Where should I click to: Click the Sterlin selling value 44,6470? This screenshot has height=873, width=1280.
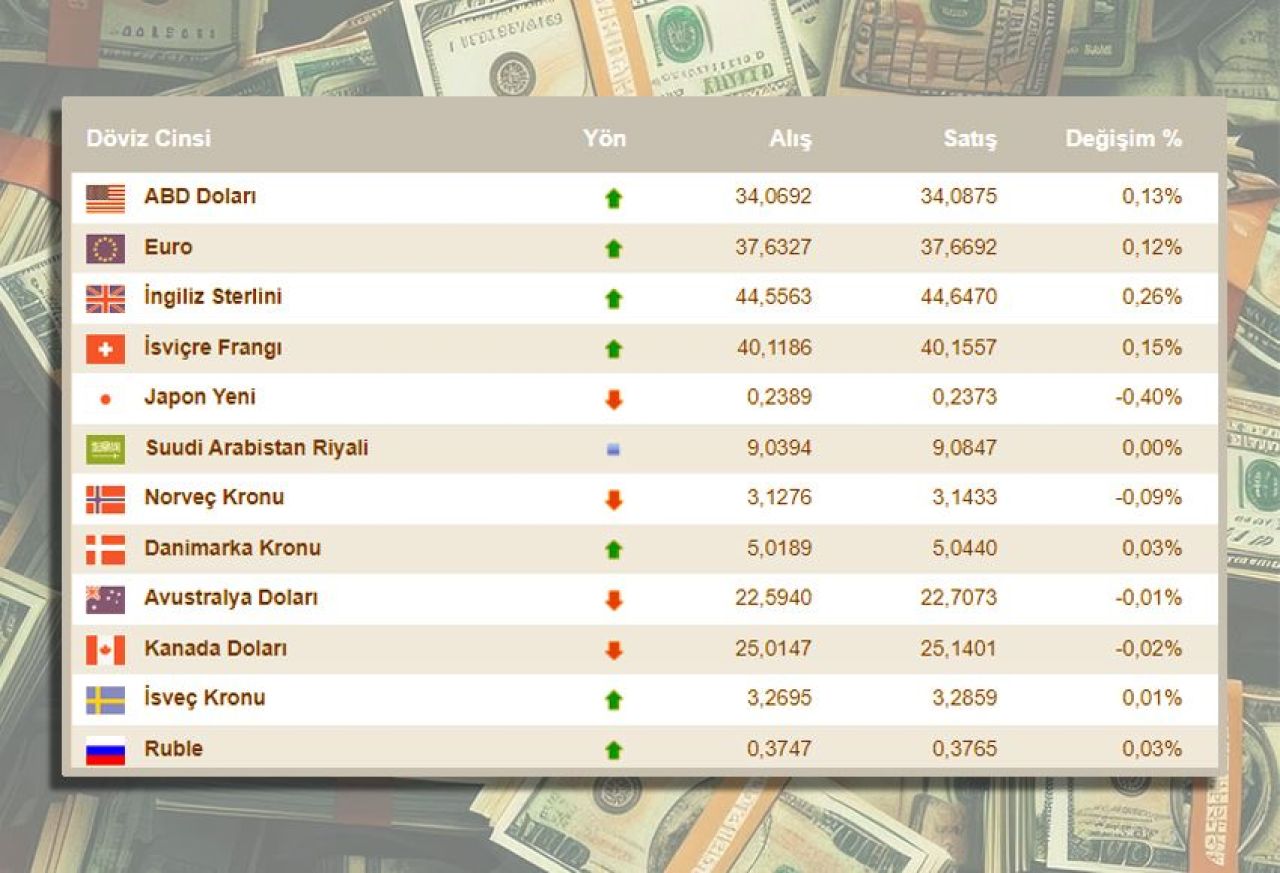pos(958,297)
